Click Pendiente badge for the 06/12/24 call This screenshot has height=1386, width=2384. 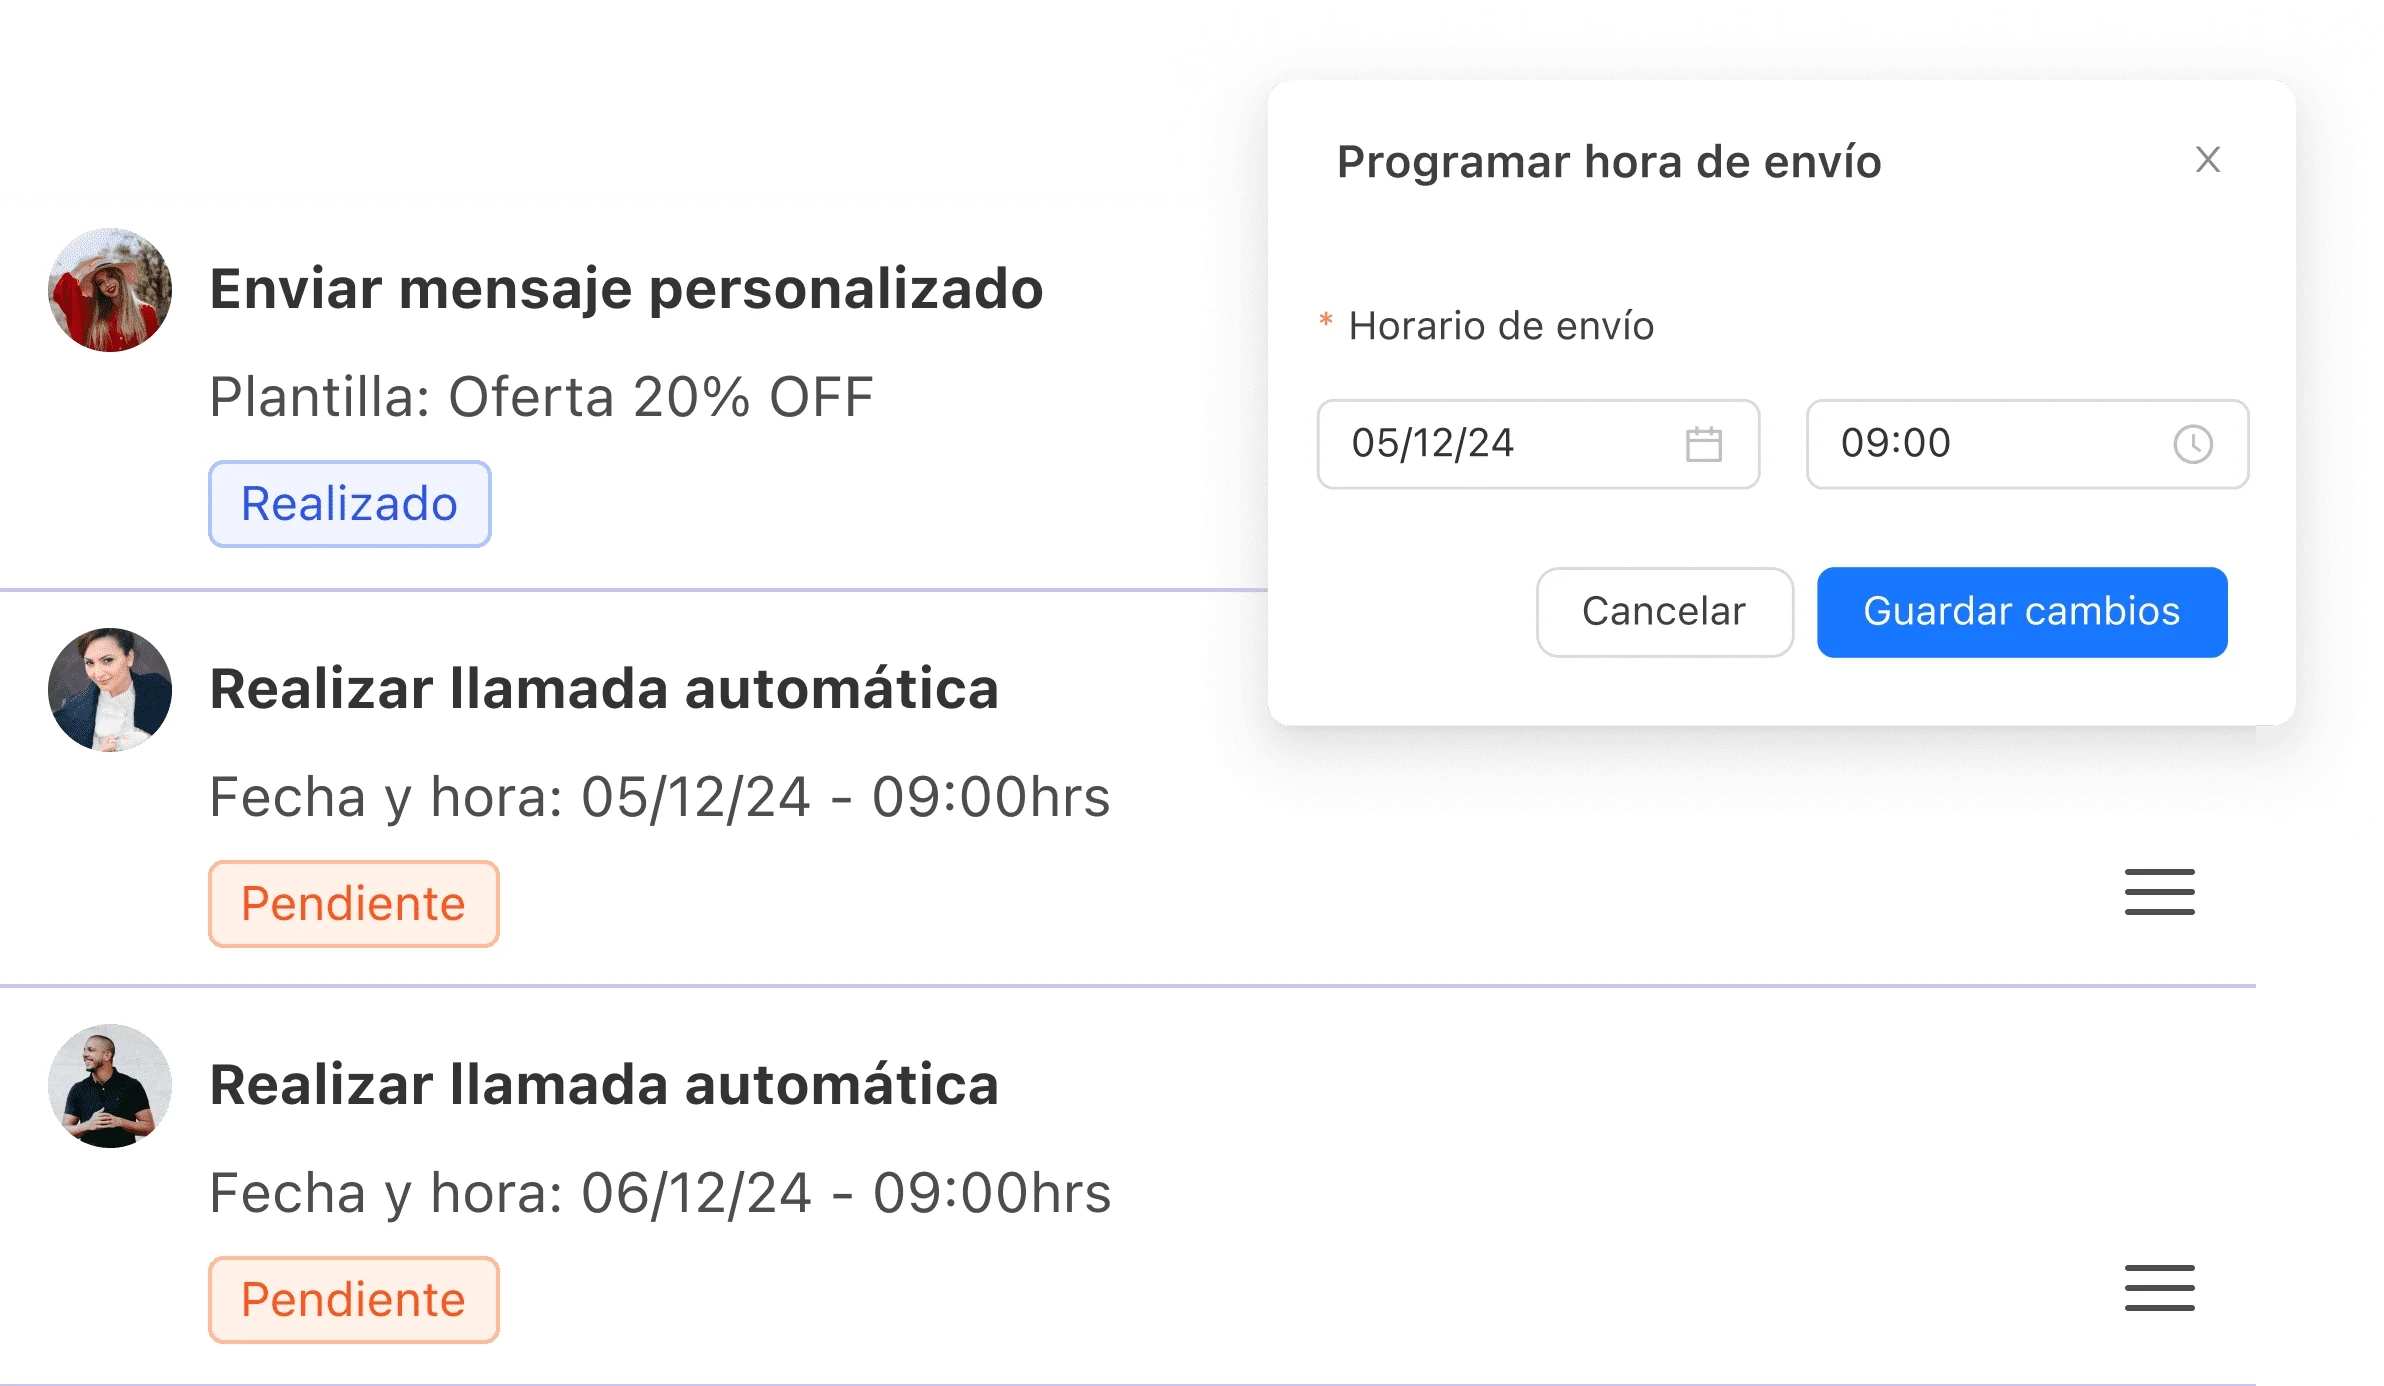(353, 1300)
